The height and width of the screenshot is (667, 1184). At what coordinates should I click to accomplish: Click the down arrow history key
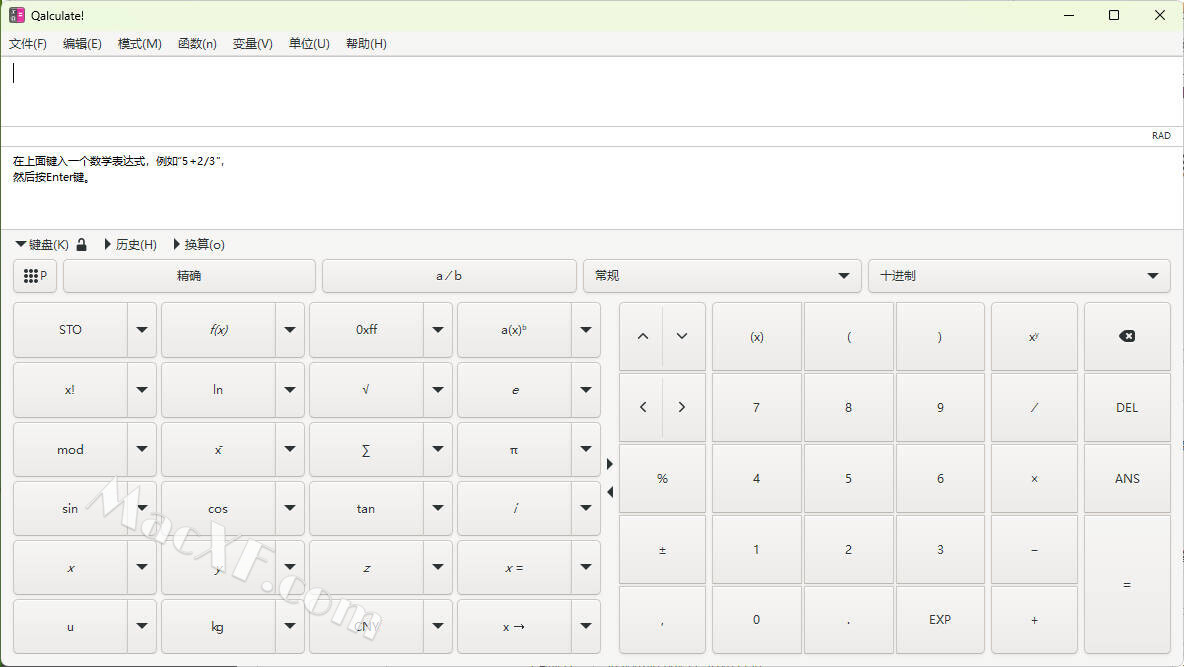click(682, 336)
